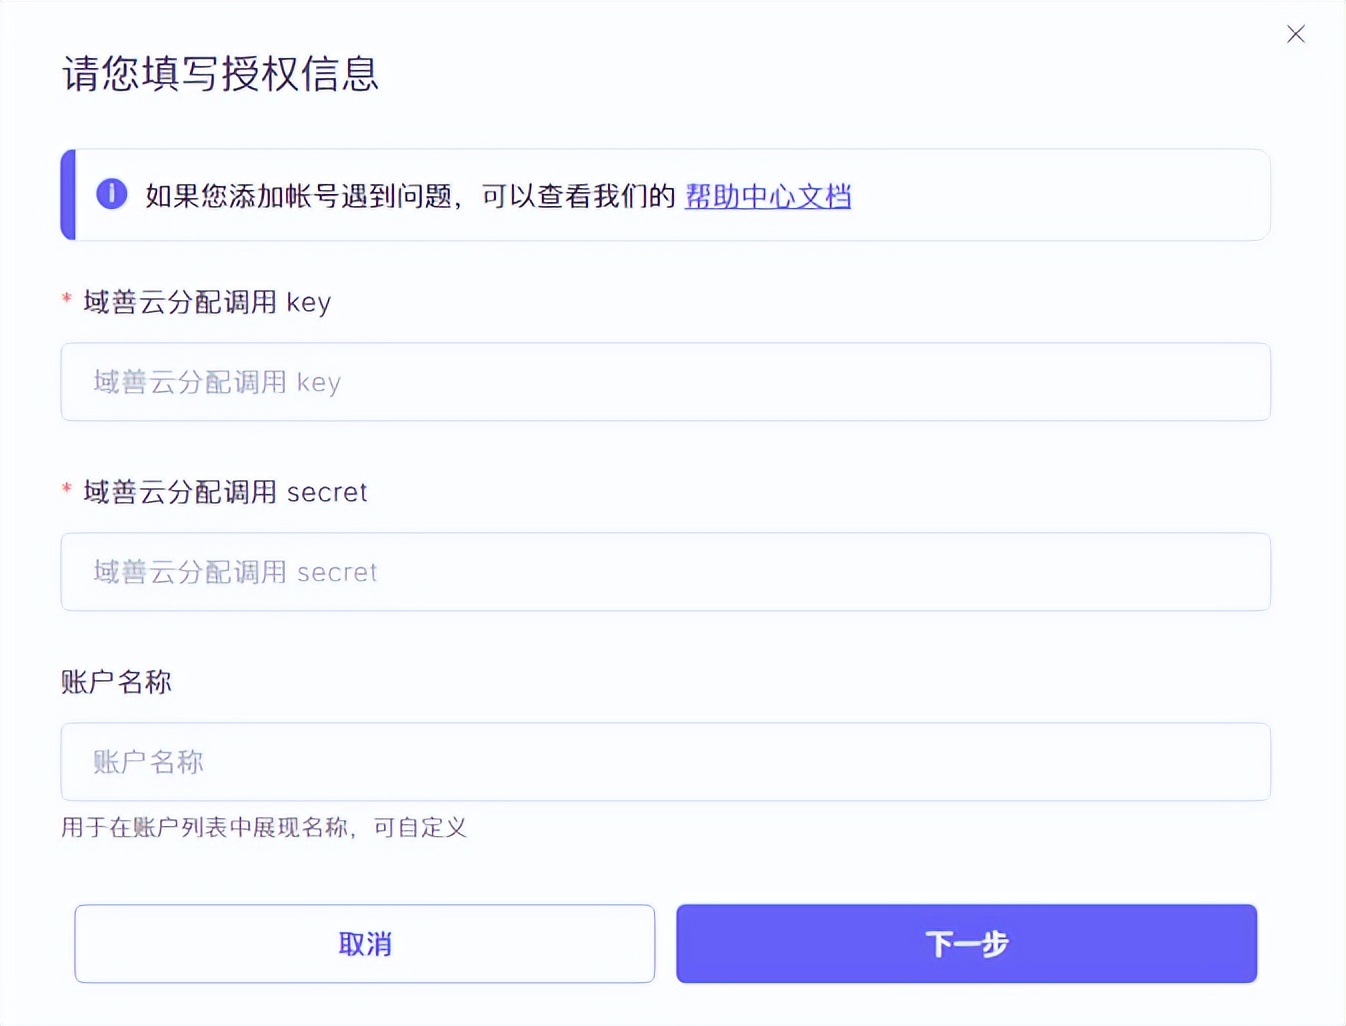Click the 域善云分配调用 secret input field
1346x1026 pixels.
[665, 571]
